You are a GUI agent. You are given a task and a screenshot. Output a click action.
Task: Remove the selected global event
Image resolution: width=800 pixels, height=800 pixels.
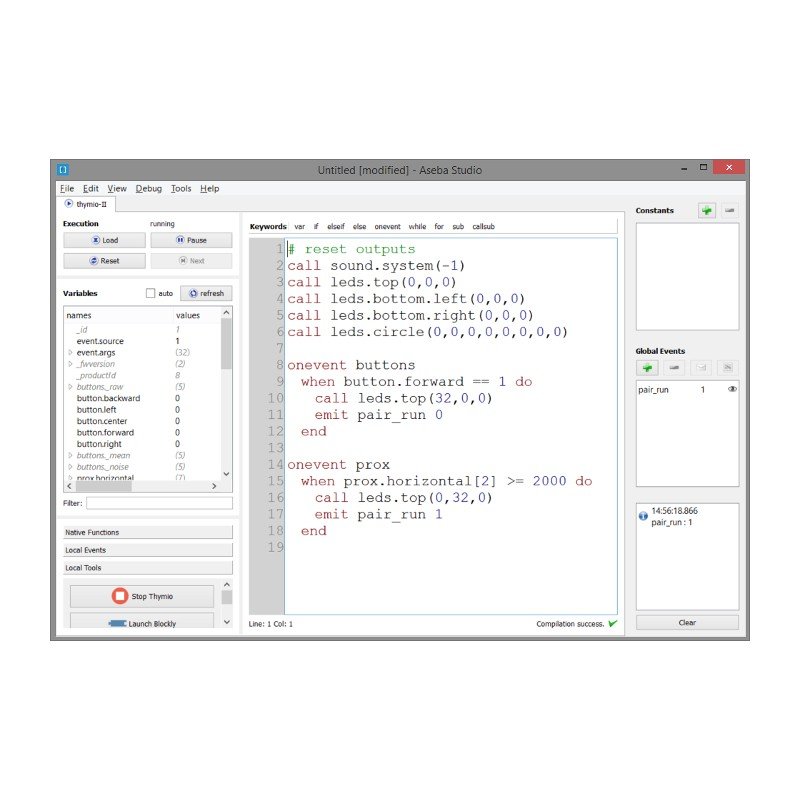tap(674, 368)
